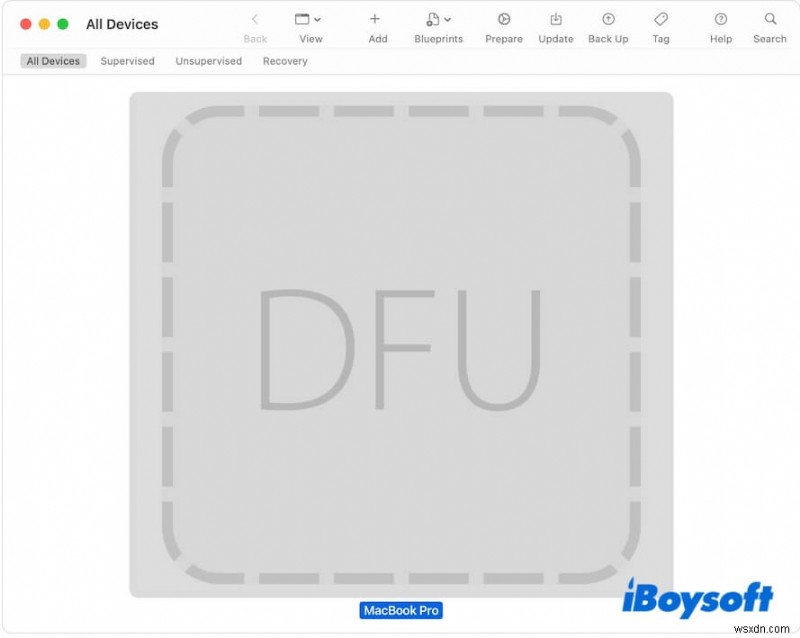Expand the View dropdown chevron
Screen dimensions: 800x638
(317, 20)
